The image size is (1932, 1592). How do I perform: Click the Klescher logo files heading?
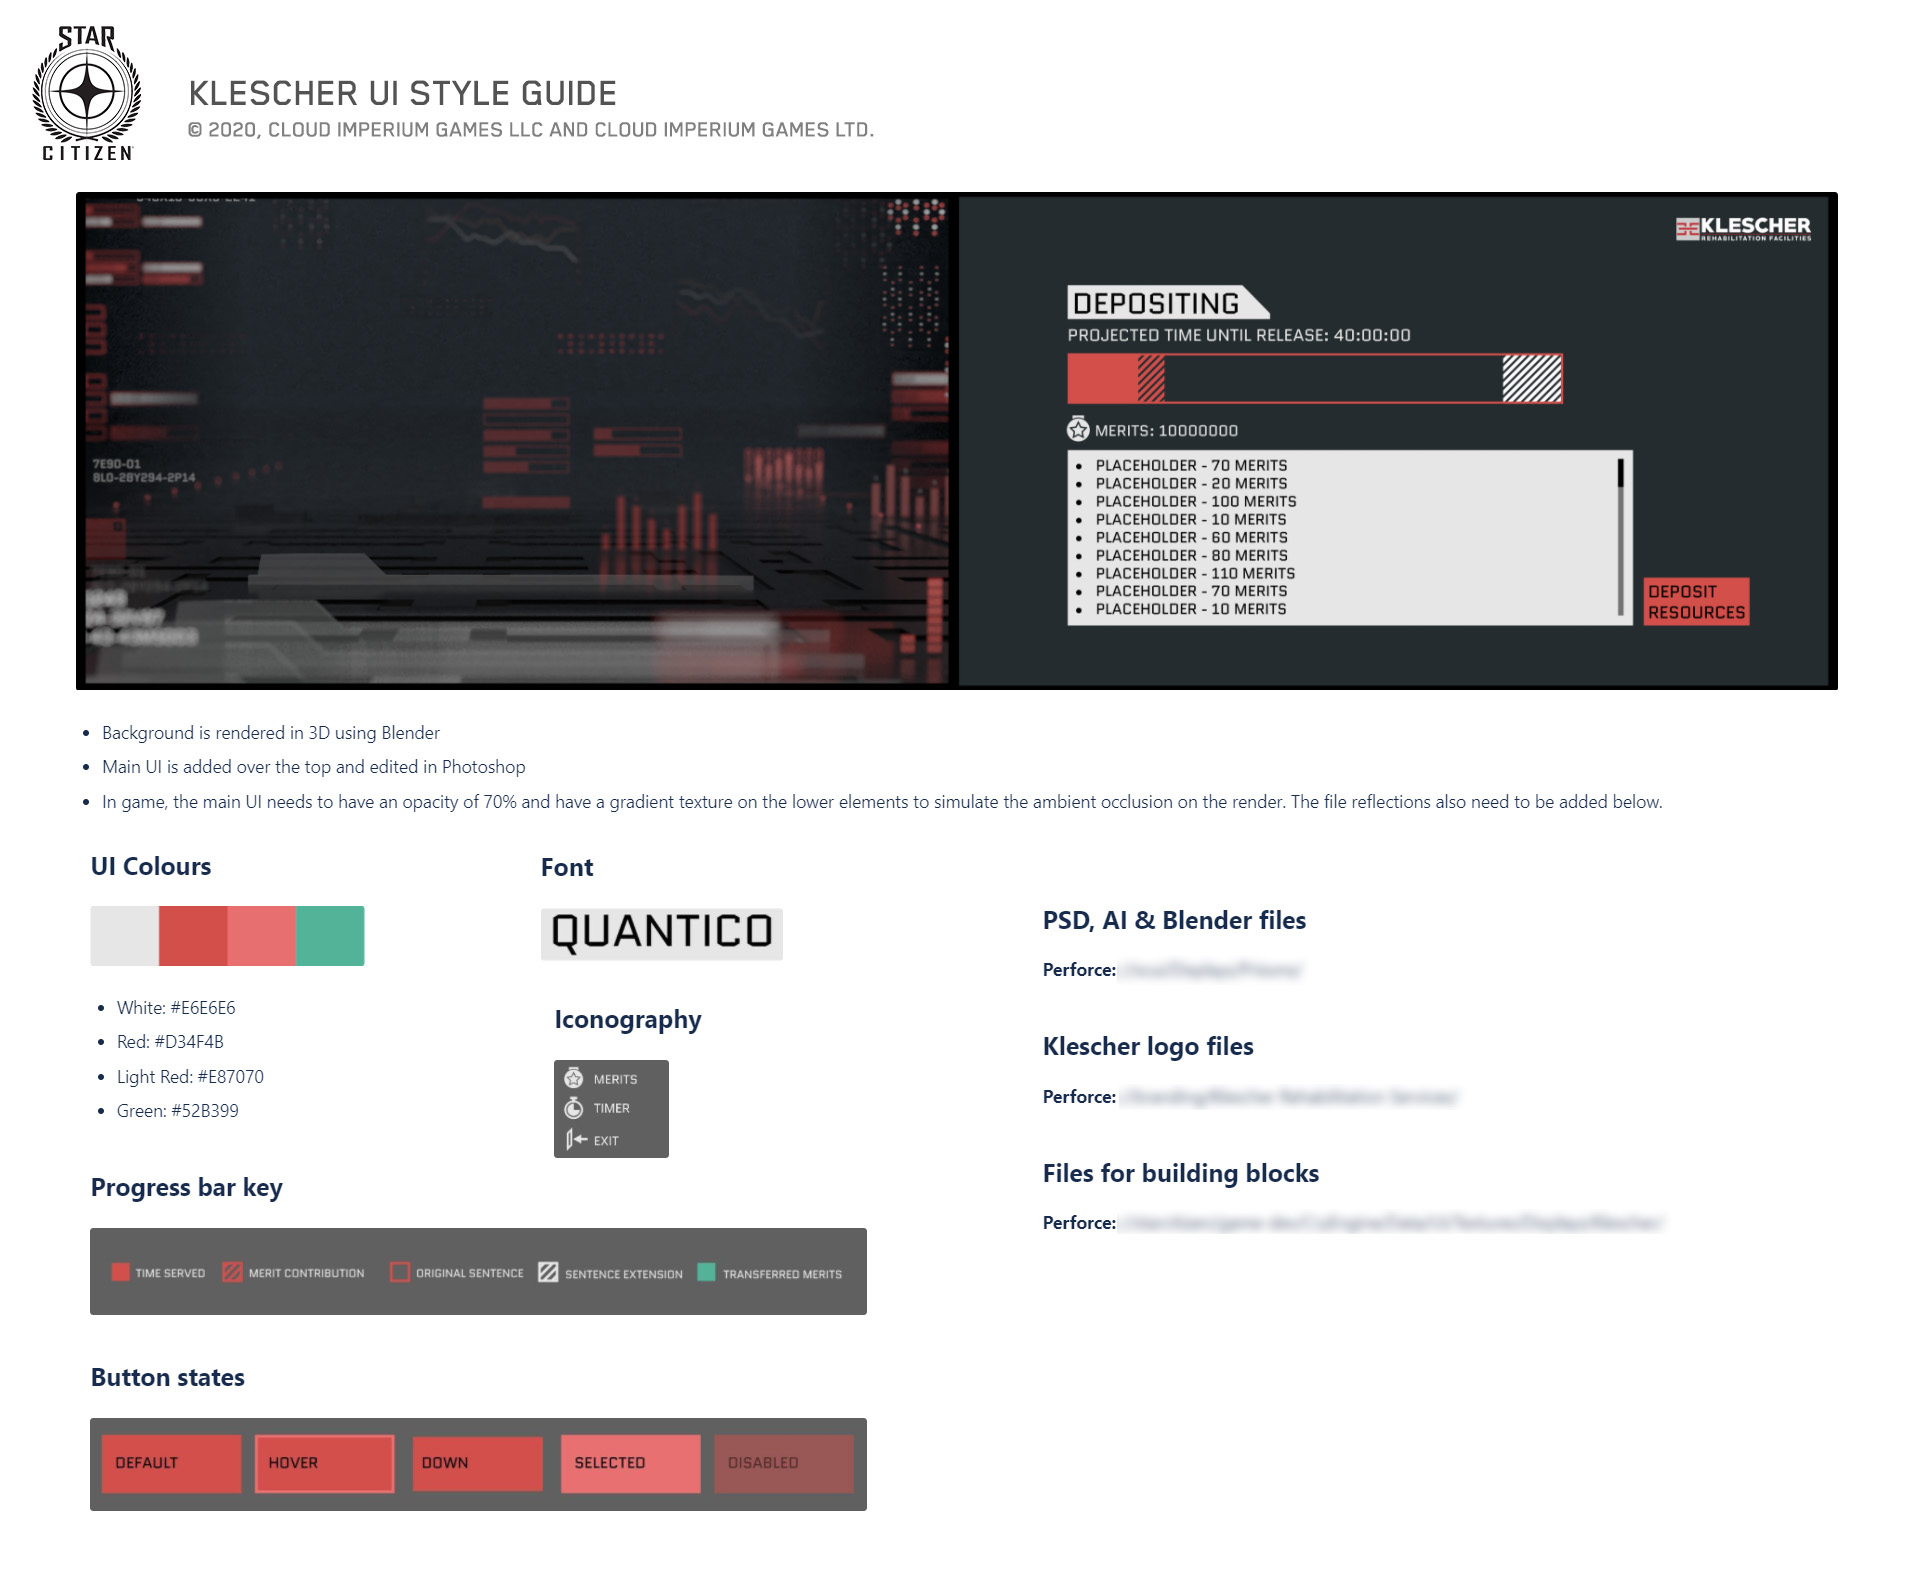pos(1148,1046)
